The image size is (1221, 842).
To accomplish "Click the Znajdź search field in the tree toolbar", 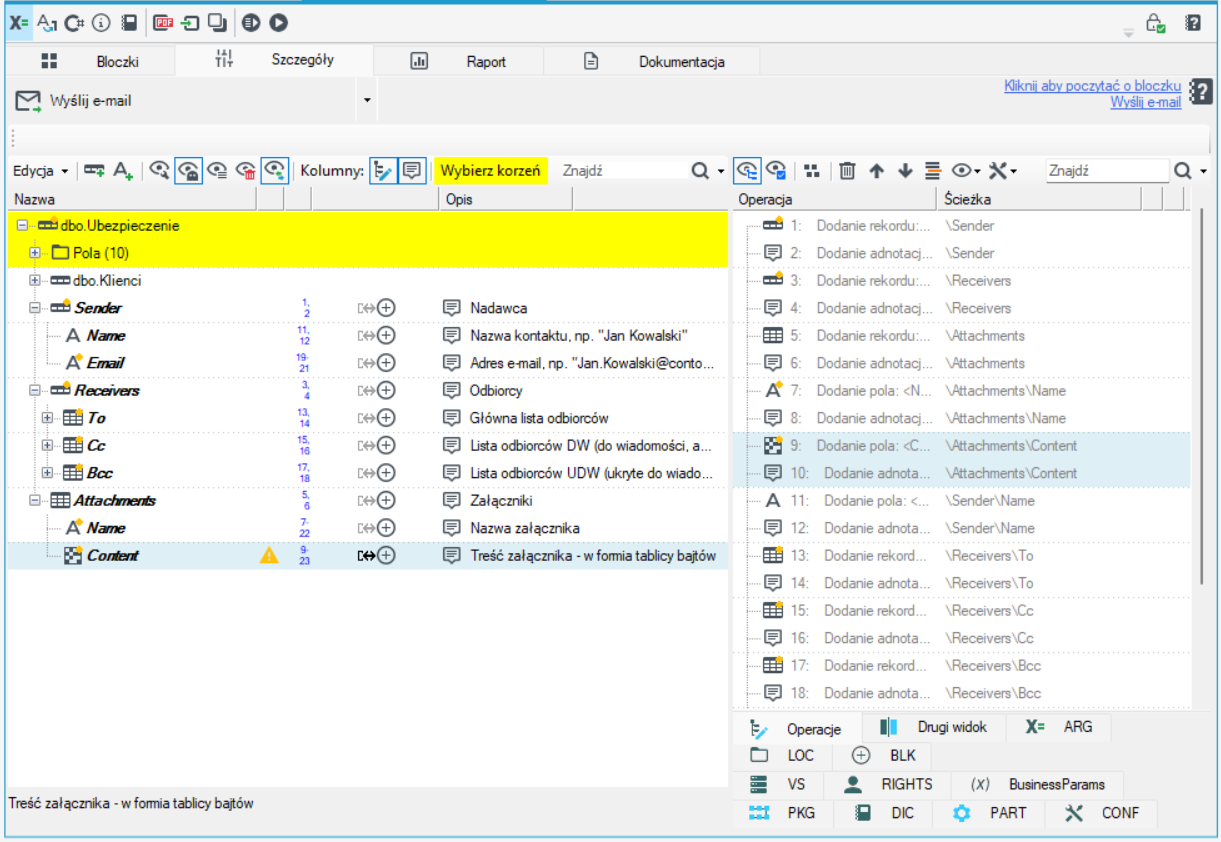I will (622, 171).
